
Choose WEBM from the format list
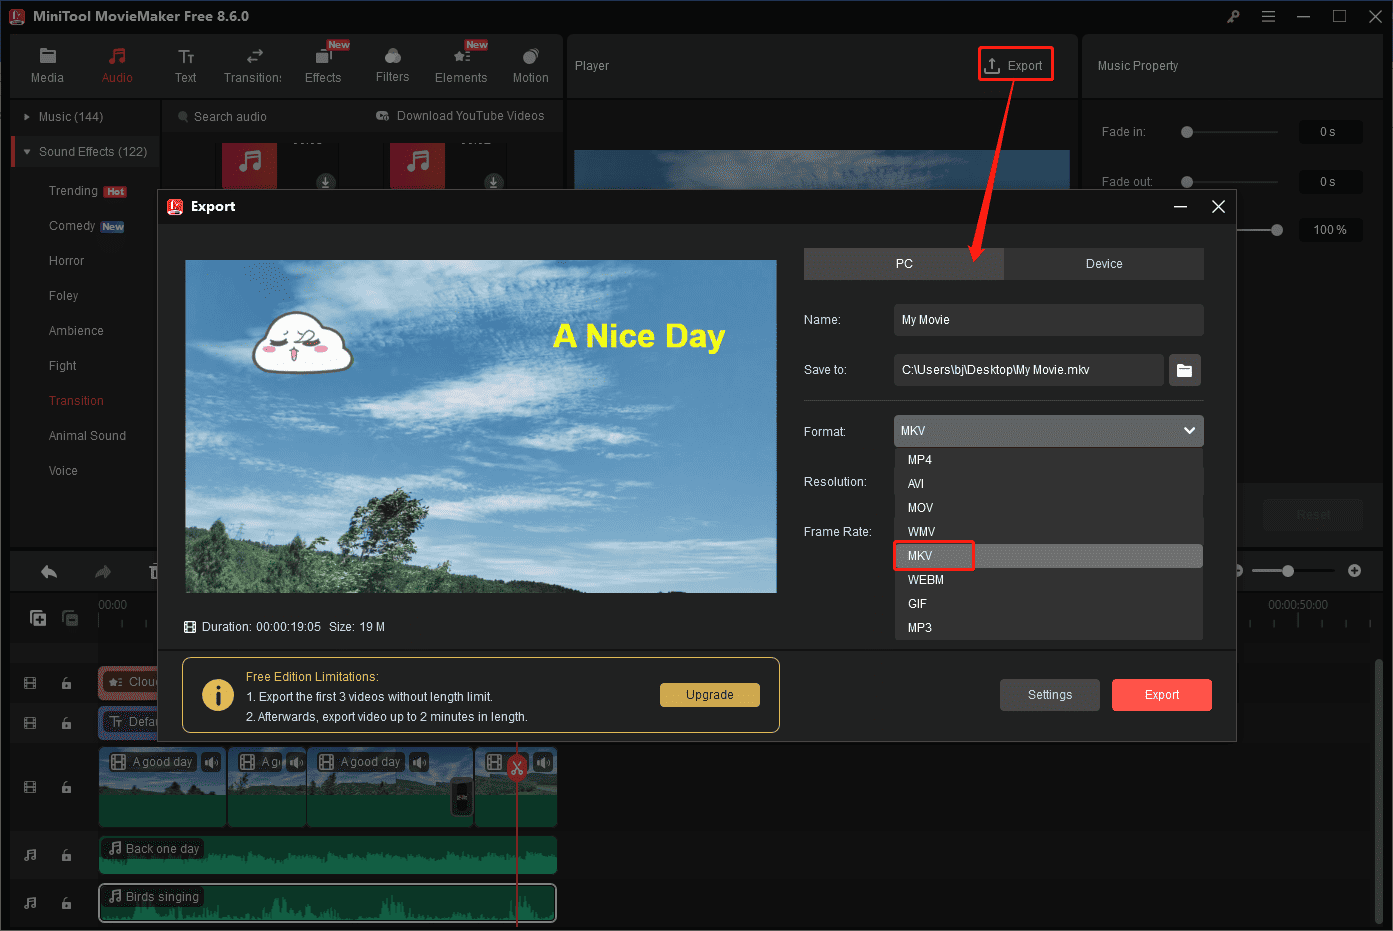coord(1048,580)
